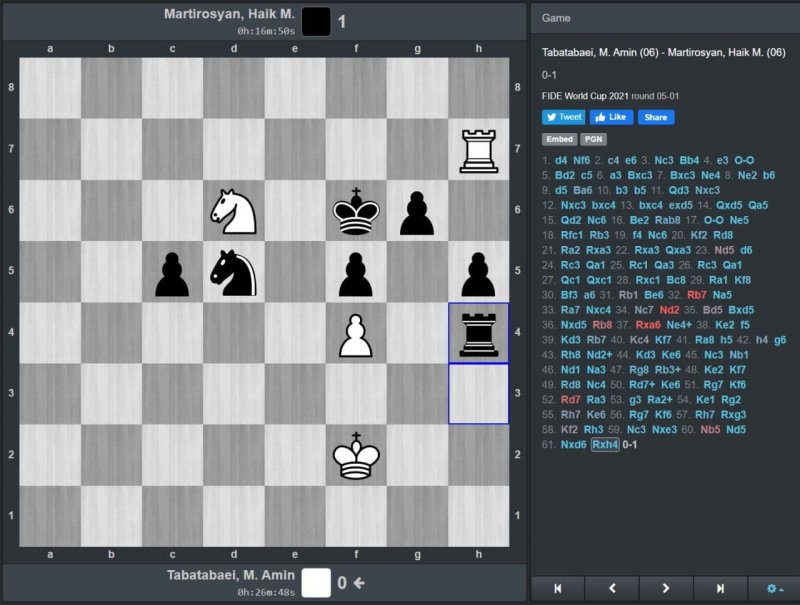Go to final move Rxh4 in move list
Screen dimensions: 800x605
pos(604,444)
